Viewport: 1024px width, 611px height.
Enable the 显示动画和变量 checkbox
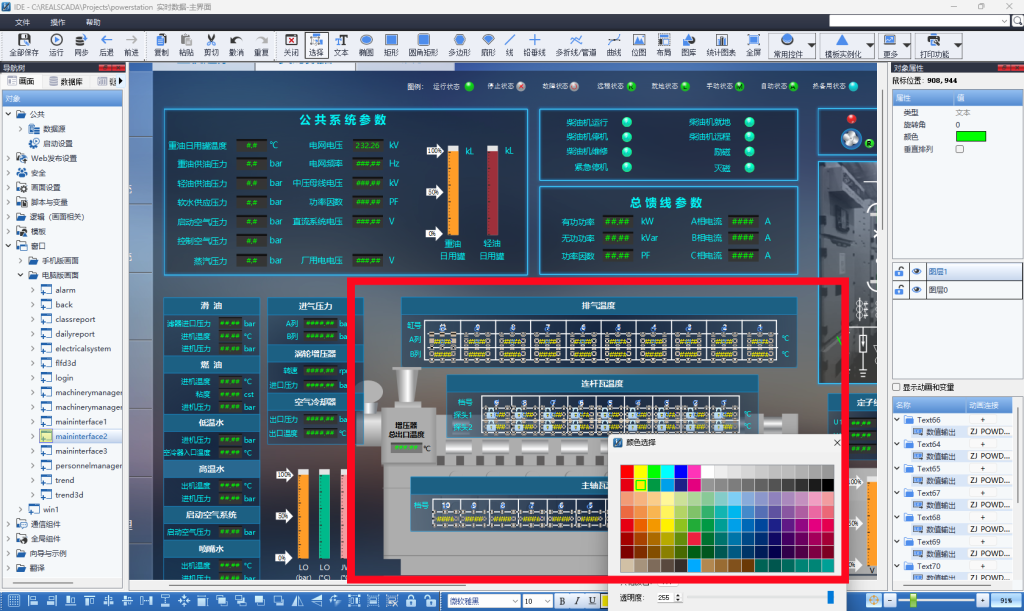coord(896,387)
